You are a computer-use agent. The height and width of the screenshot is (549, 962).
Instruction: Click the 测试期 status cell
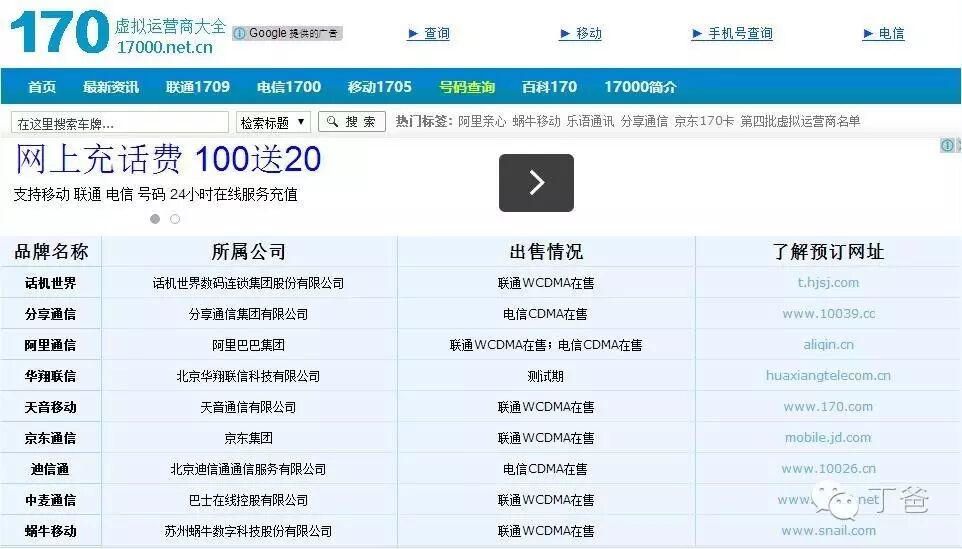(x=545, y=376)
